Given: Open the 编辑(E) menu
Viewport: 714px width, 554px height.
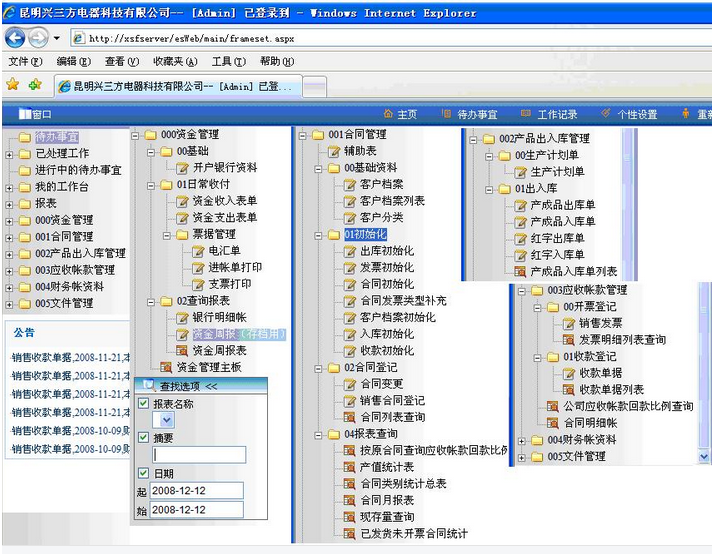Looking at the screenshot, I should click(x=73, y=61).
